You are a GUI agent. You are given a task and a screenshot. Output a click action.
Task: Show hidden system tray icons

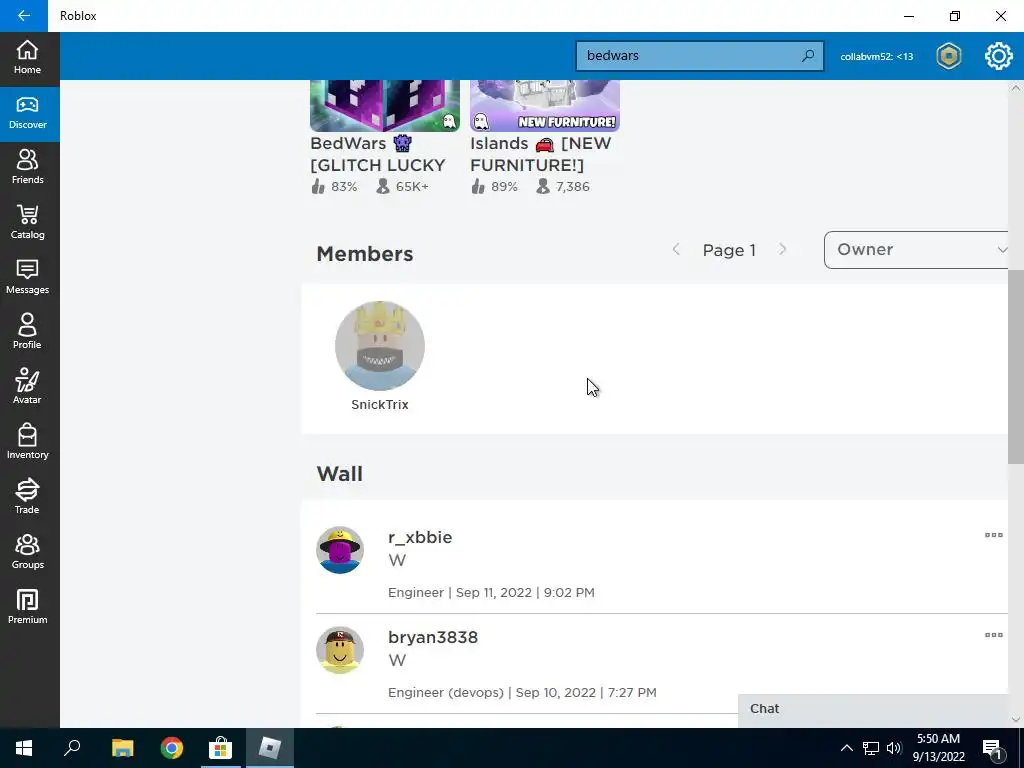(x=846, y=748)
